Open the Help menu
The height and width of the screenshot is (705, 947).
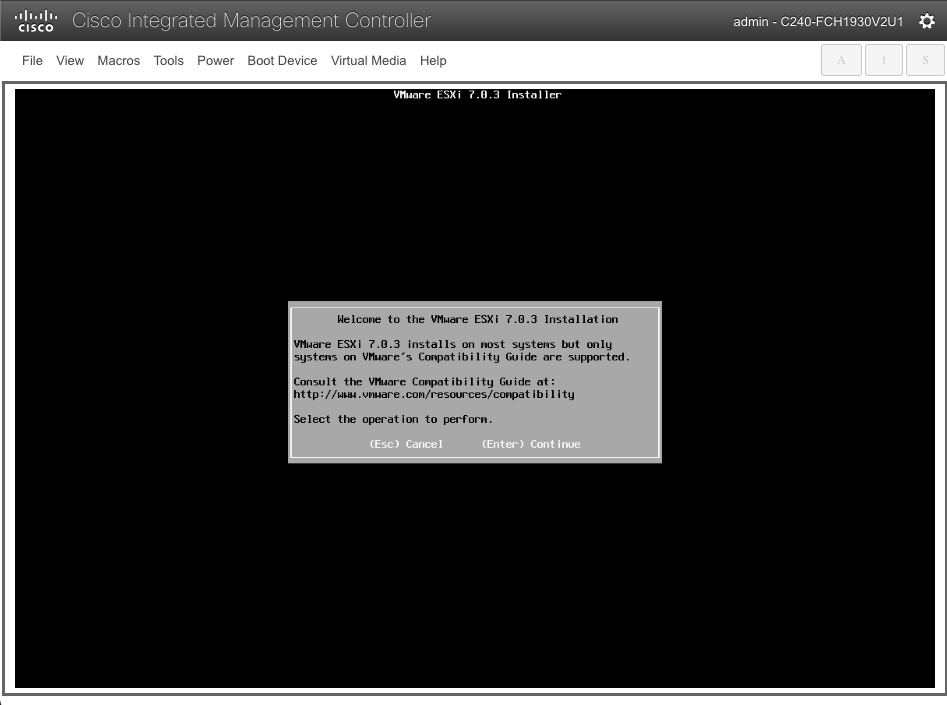(433, 60)
